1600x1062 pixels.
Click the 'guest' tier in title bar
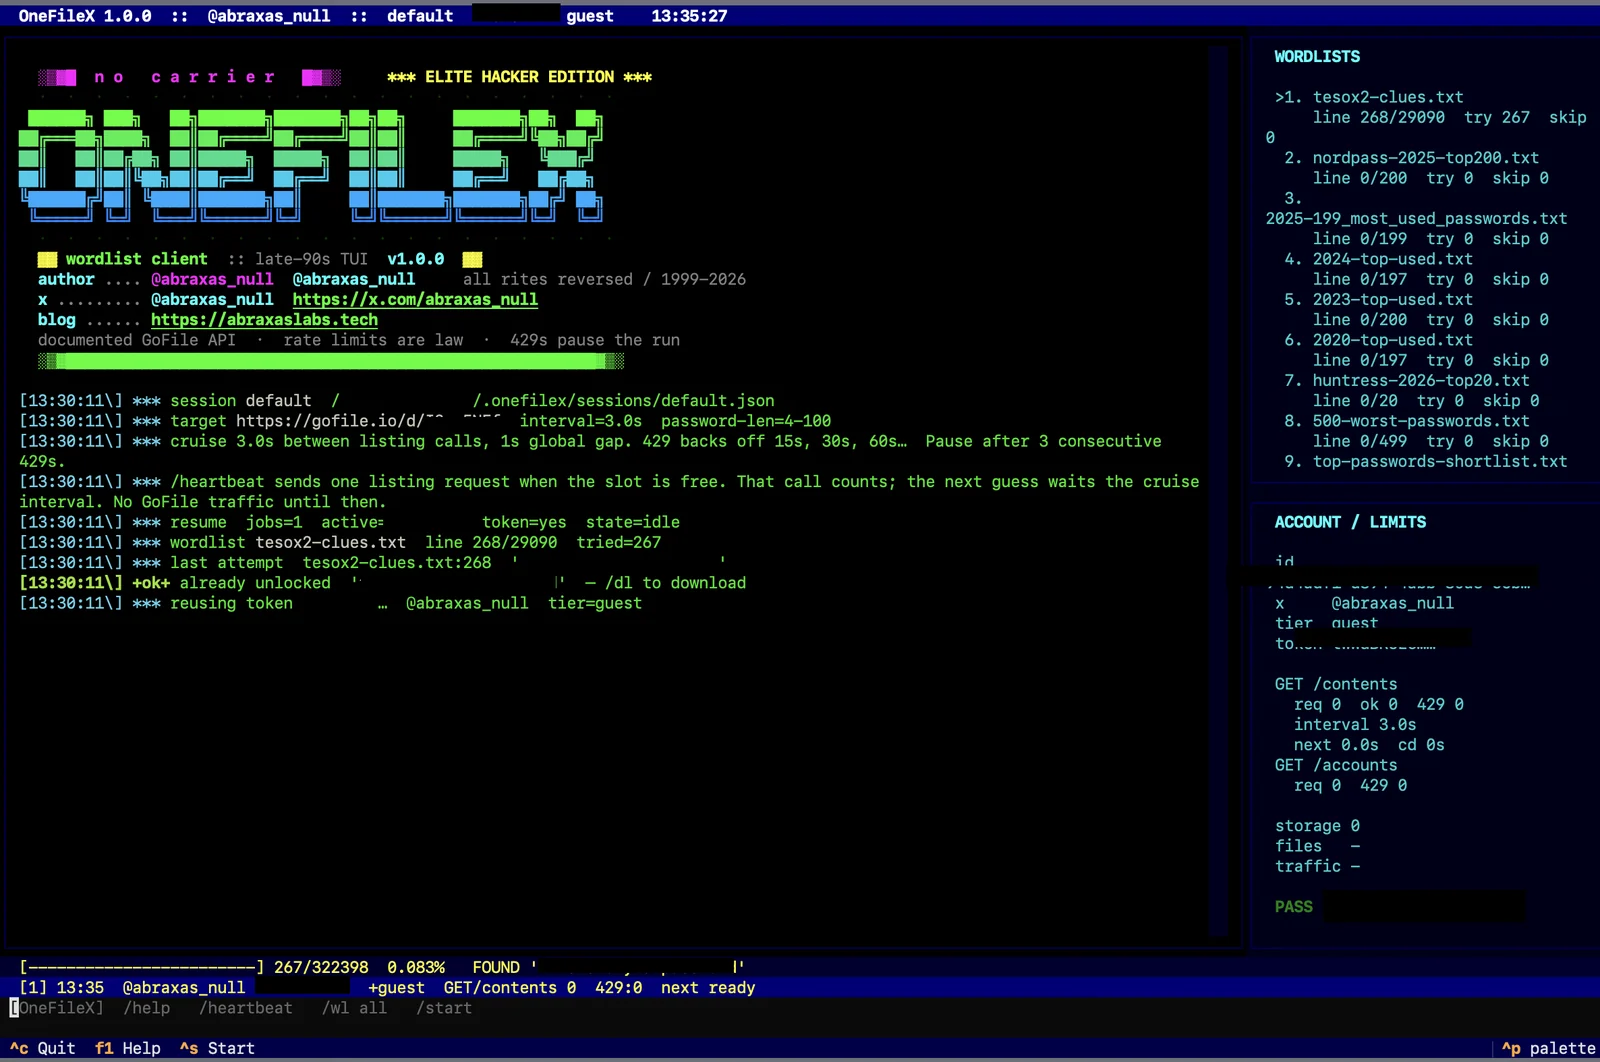tap(590, 16)
